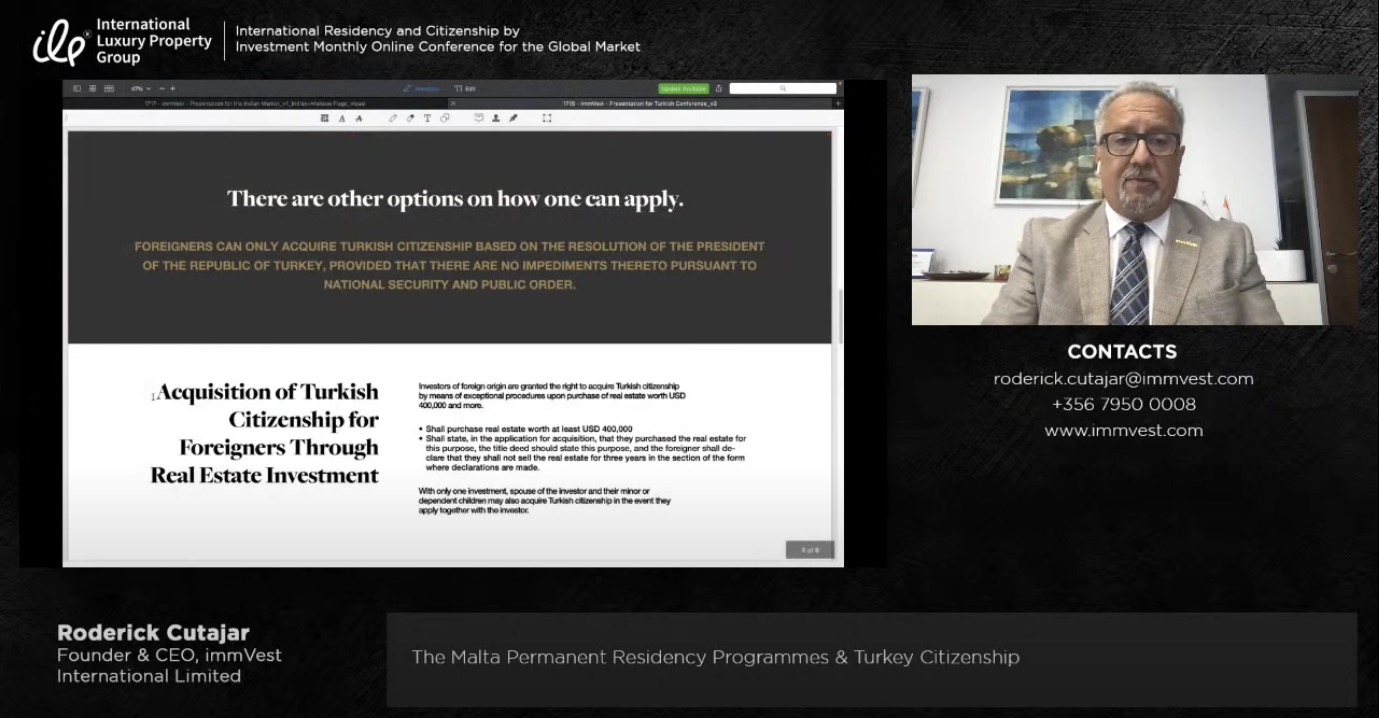This screenshot has height=718, width=1379.
Task: Add a note with the comment bubble icon
Action: (x=479, y=118)
